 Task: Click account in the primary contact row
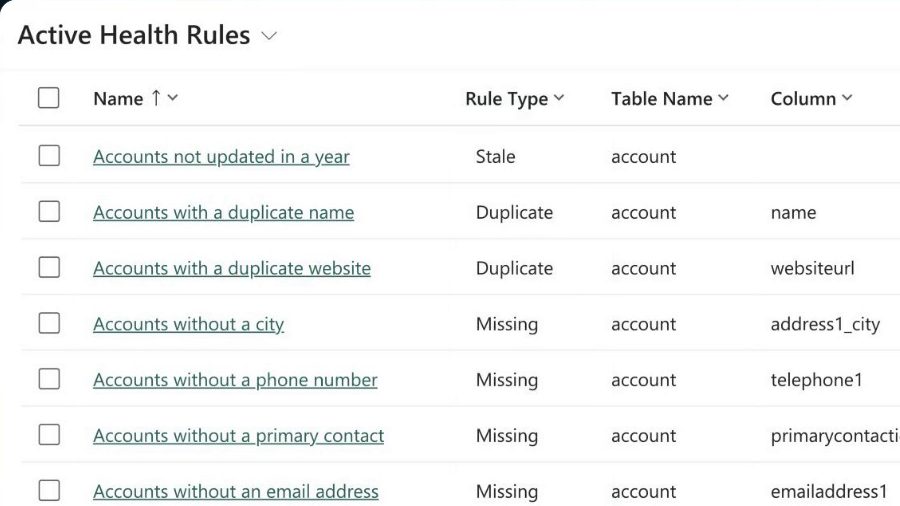point(643,436)
